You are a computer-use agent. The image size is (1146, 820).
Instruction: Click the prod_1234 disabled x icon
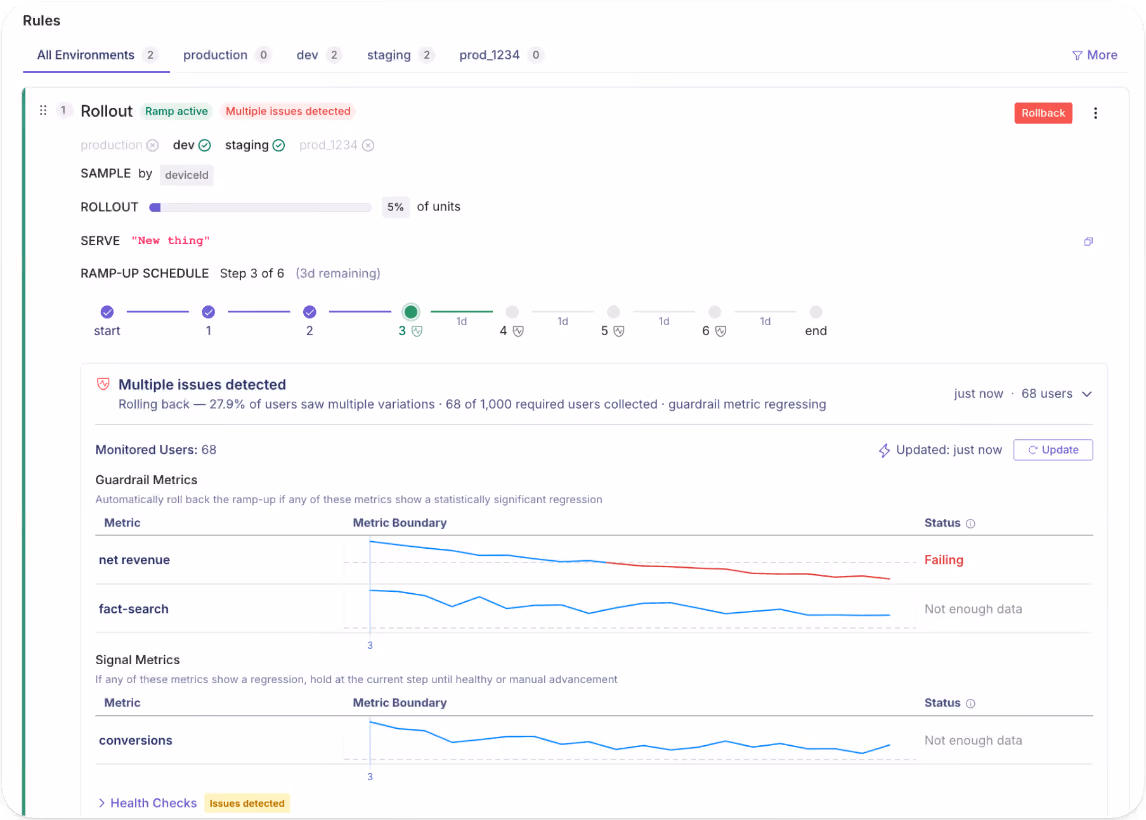(x=368, y=145)
